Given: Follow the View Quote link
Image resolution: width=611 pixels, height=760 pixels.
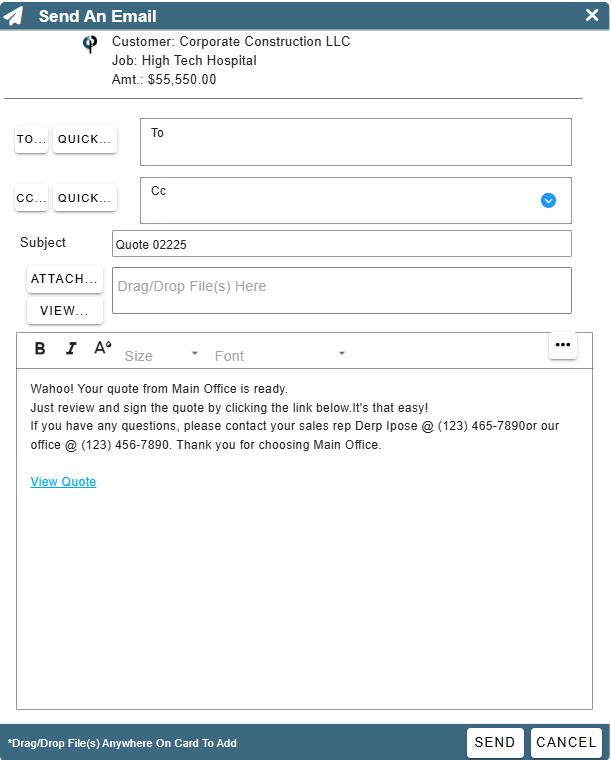Looking at the screenshot, I should point(63,482).
